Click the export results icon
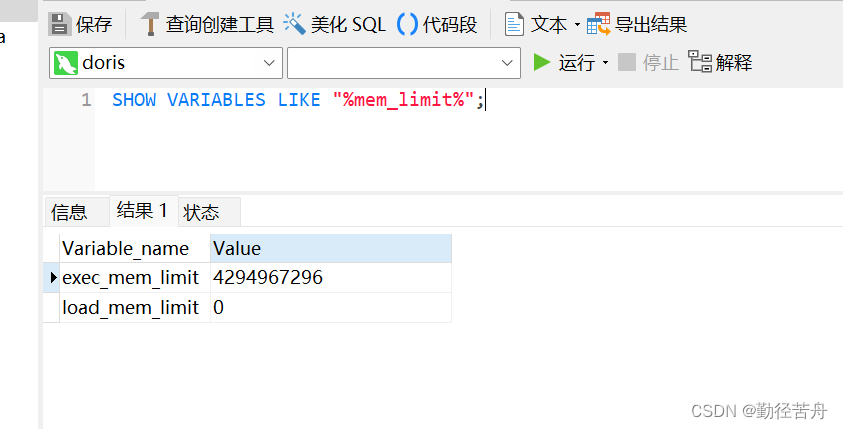Screen dimensions: 843x429 (598, 24)
